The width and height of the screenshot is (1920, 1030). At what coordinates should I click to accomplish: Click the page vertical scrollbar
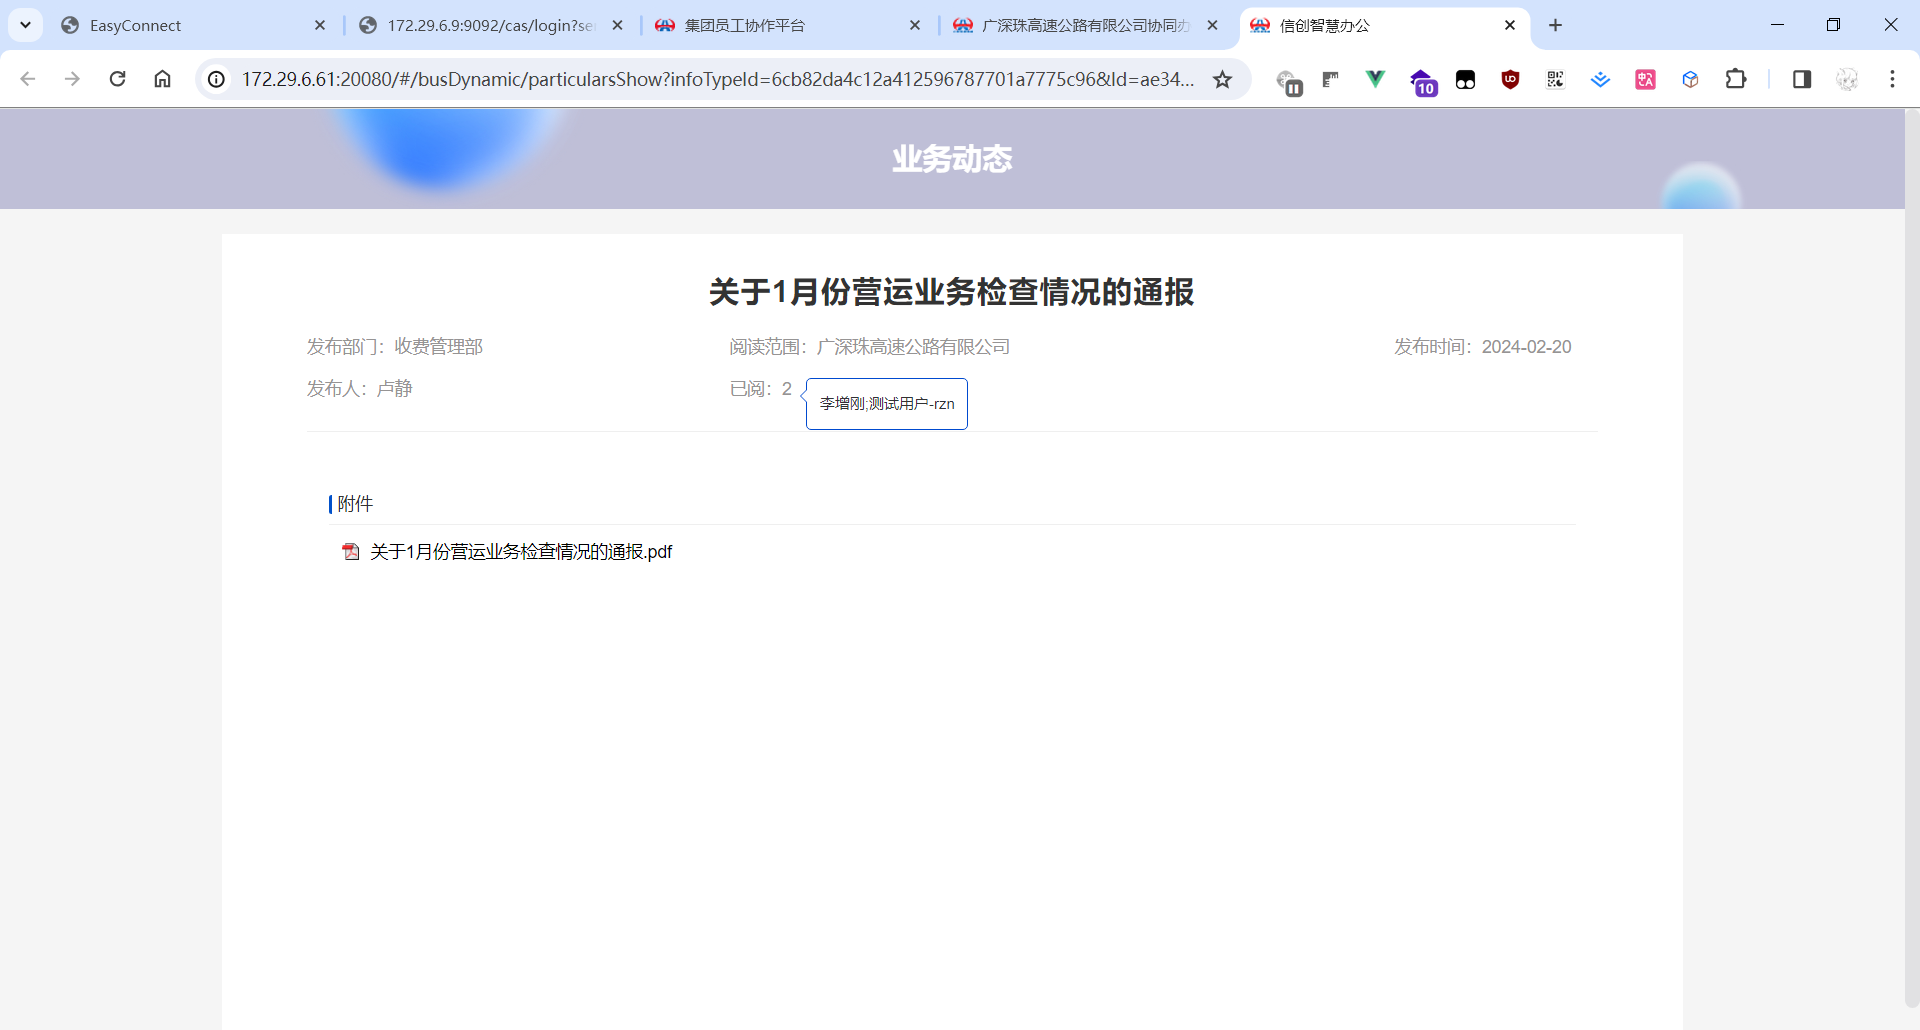pyautogui.click(x=1912, y=559)
